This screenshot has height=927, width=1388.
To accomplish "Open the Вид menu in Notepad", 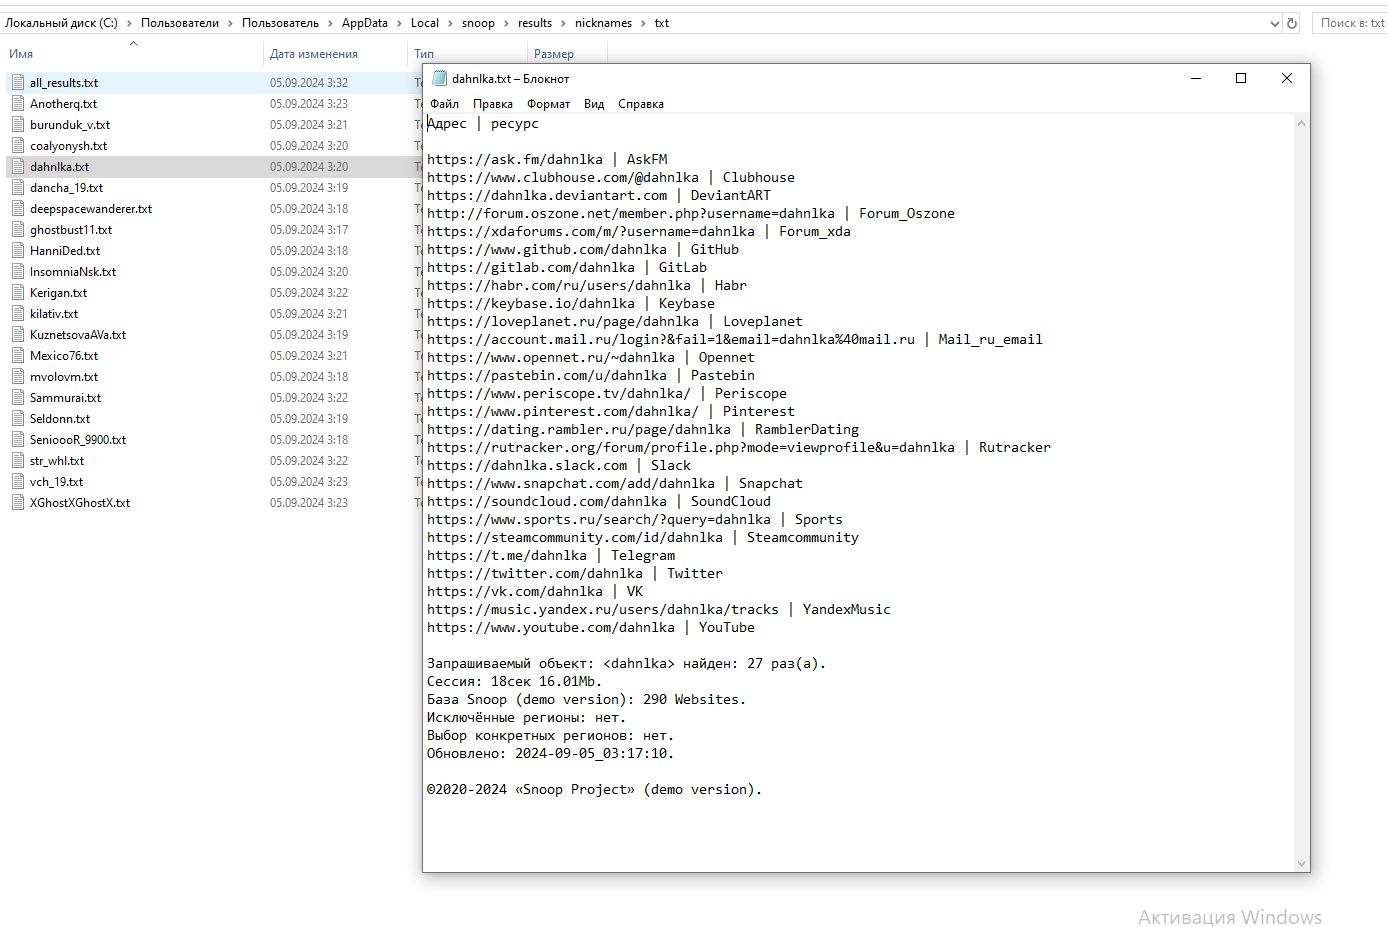I will click(x=594, y=104).
